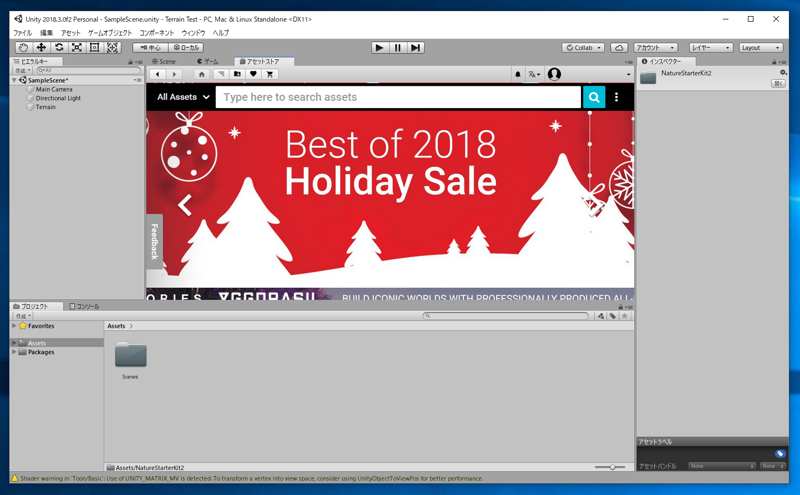
Task: Open the ゲームオブジェクト menu
Action: pyautogui.click(x=110, y=33)
